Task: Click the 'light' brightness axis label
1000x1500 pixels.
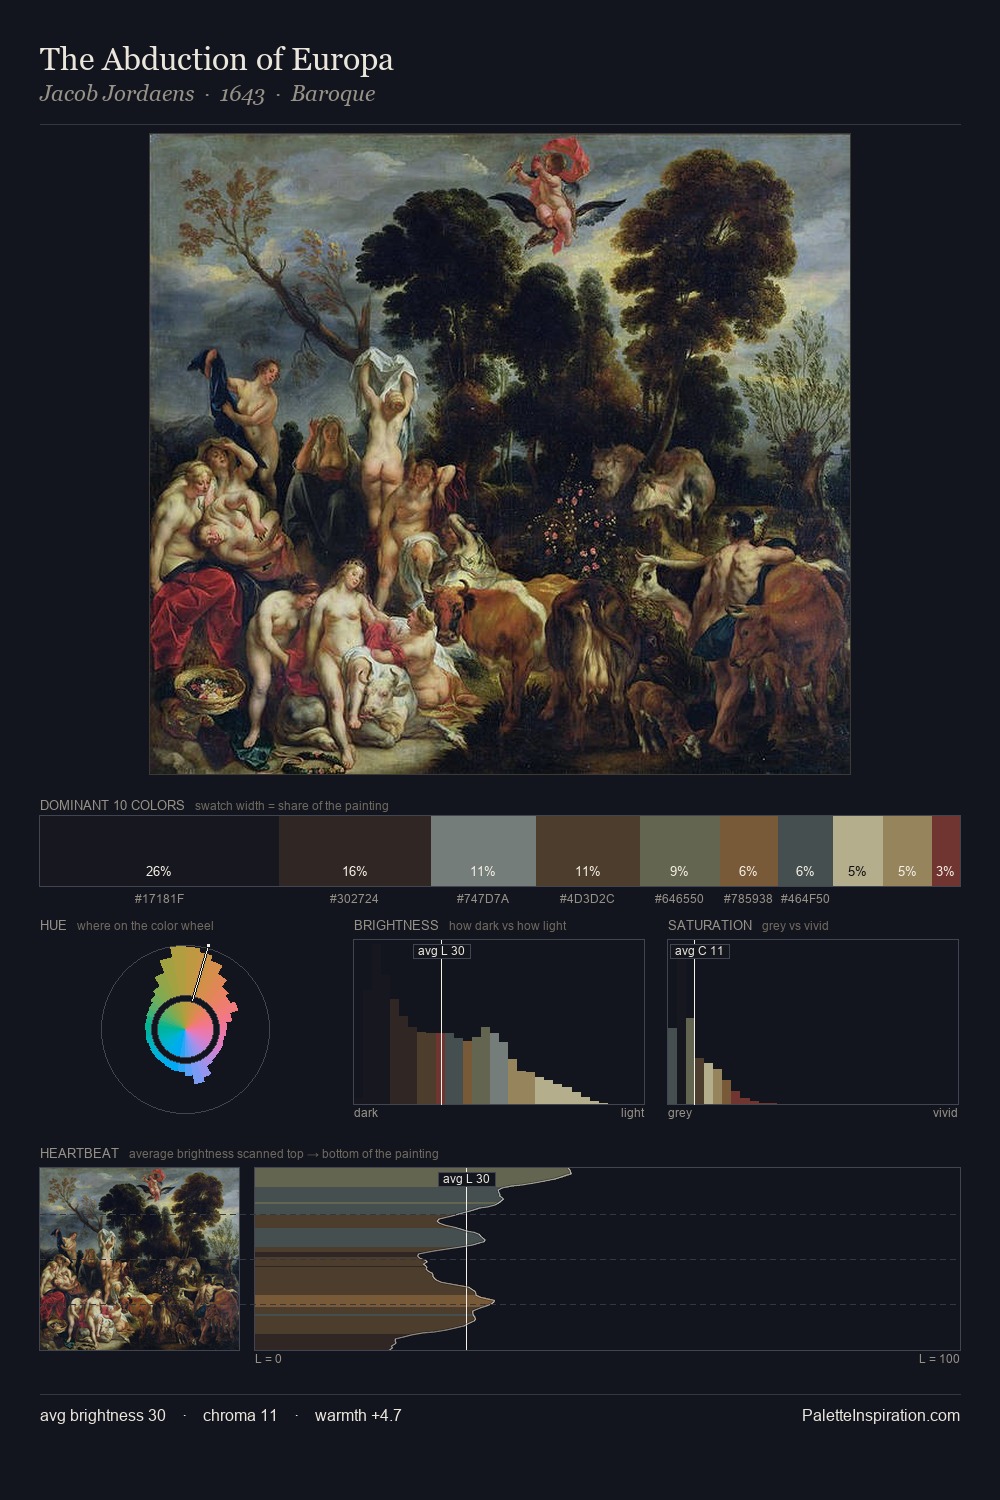Action: pyautogui.click(x=633, y=1113)
